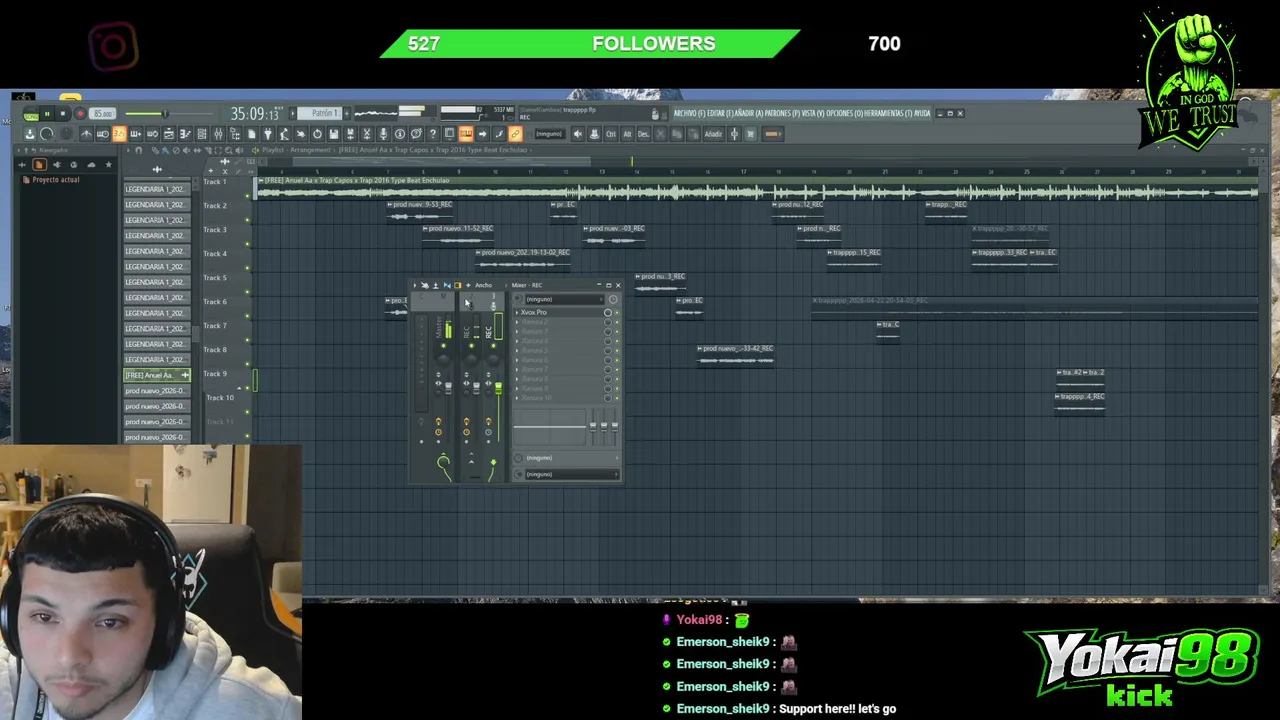Click the info circle icon
This screenshot has height=720, width=1280.
click(399, 134)
